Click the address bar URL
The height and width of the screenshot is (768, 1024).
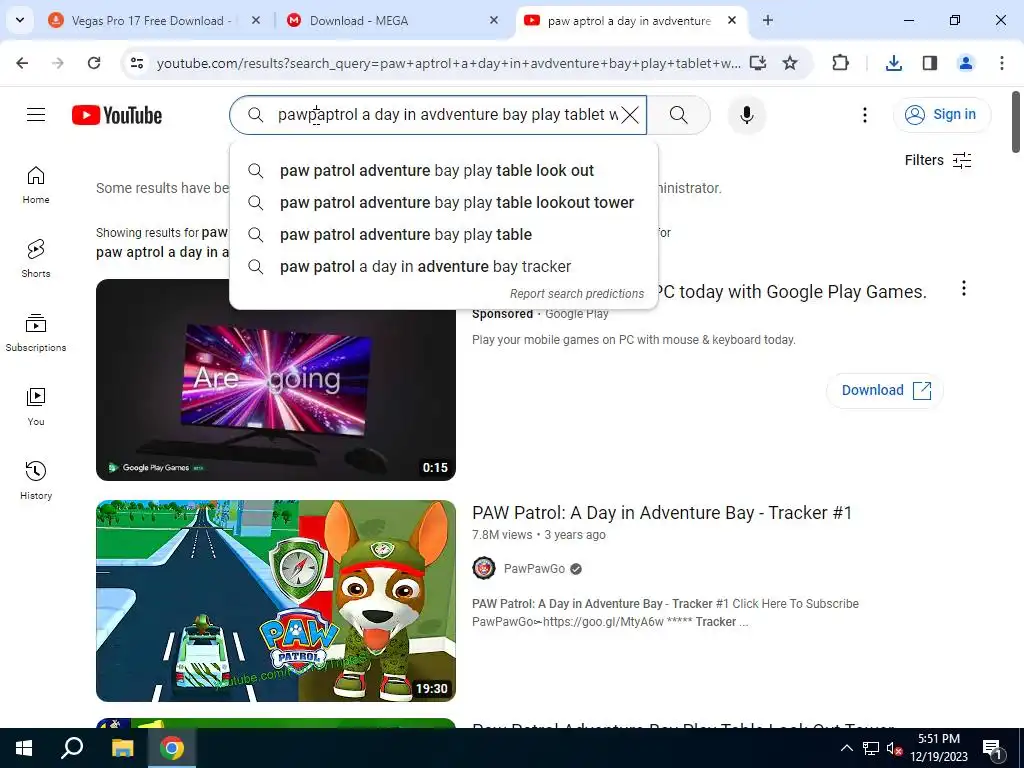click(449, 63)
